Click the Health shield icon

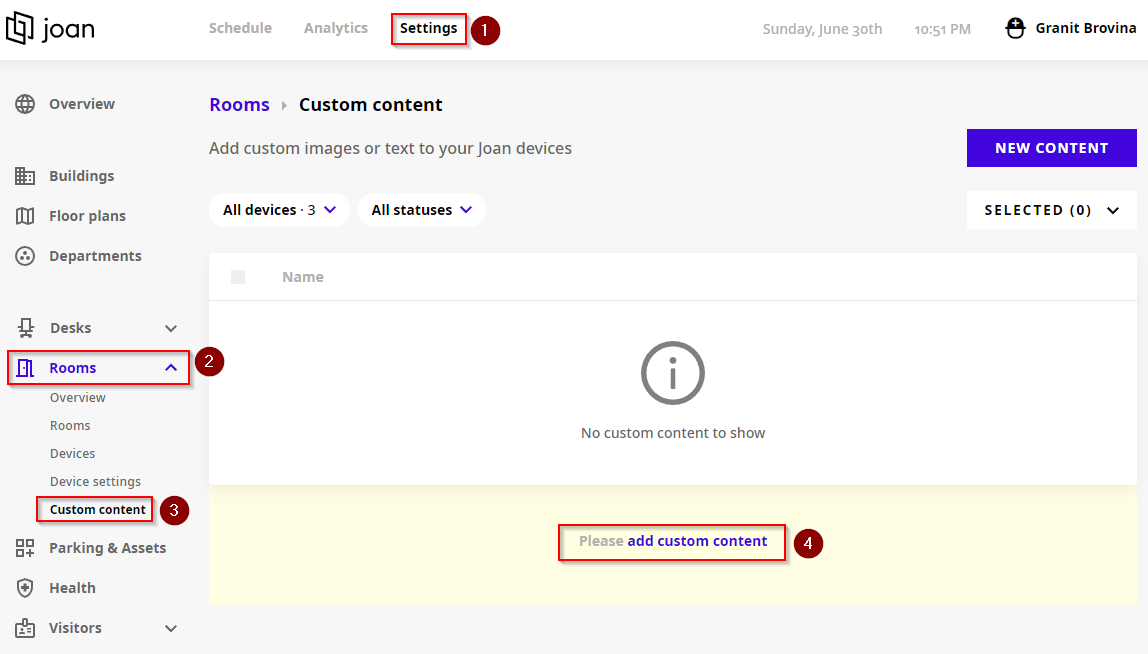pyautogui.click(x=25, y=588)
